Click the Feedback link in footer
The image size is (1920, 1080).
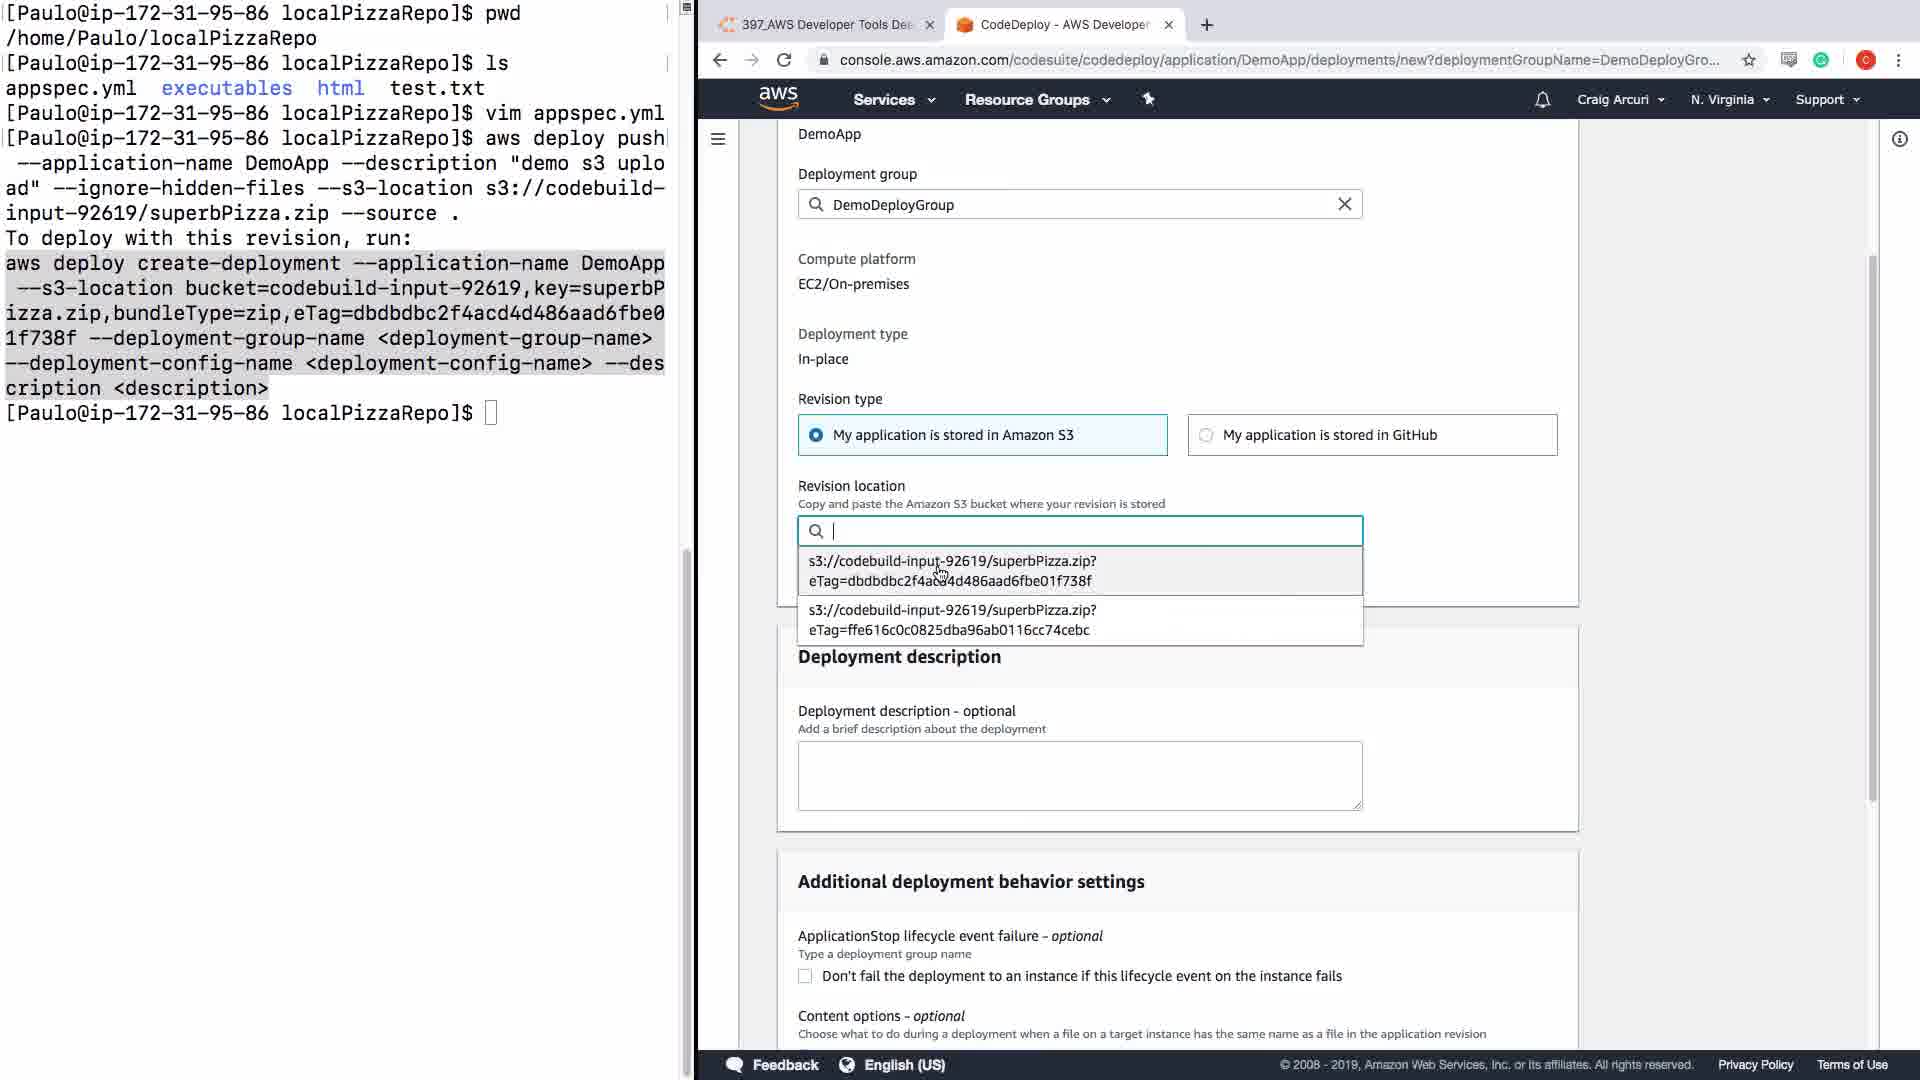point(784,1065)
